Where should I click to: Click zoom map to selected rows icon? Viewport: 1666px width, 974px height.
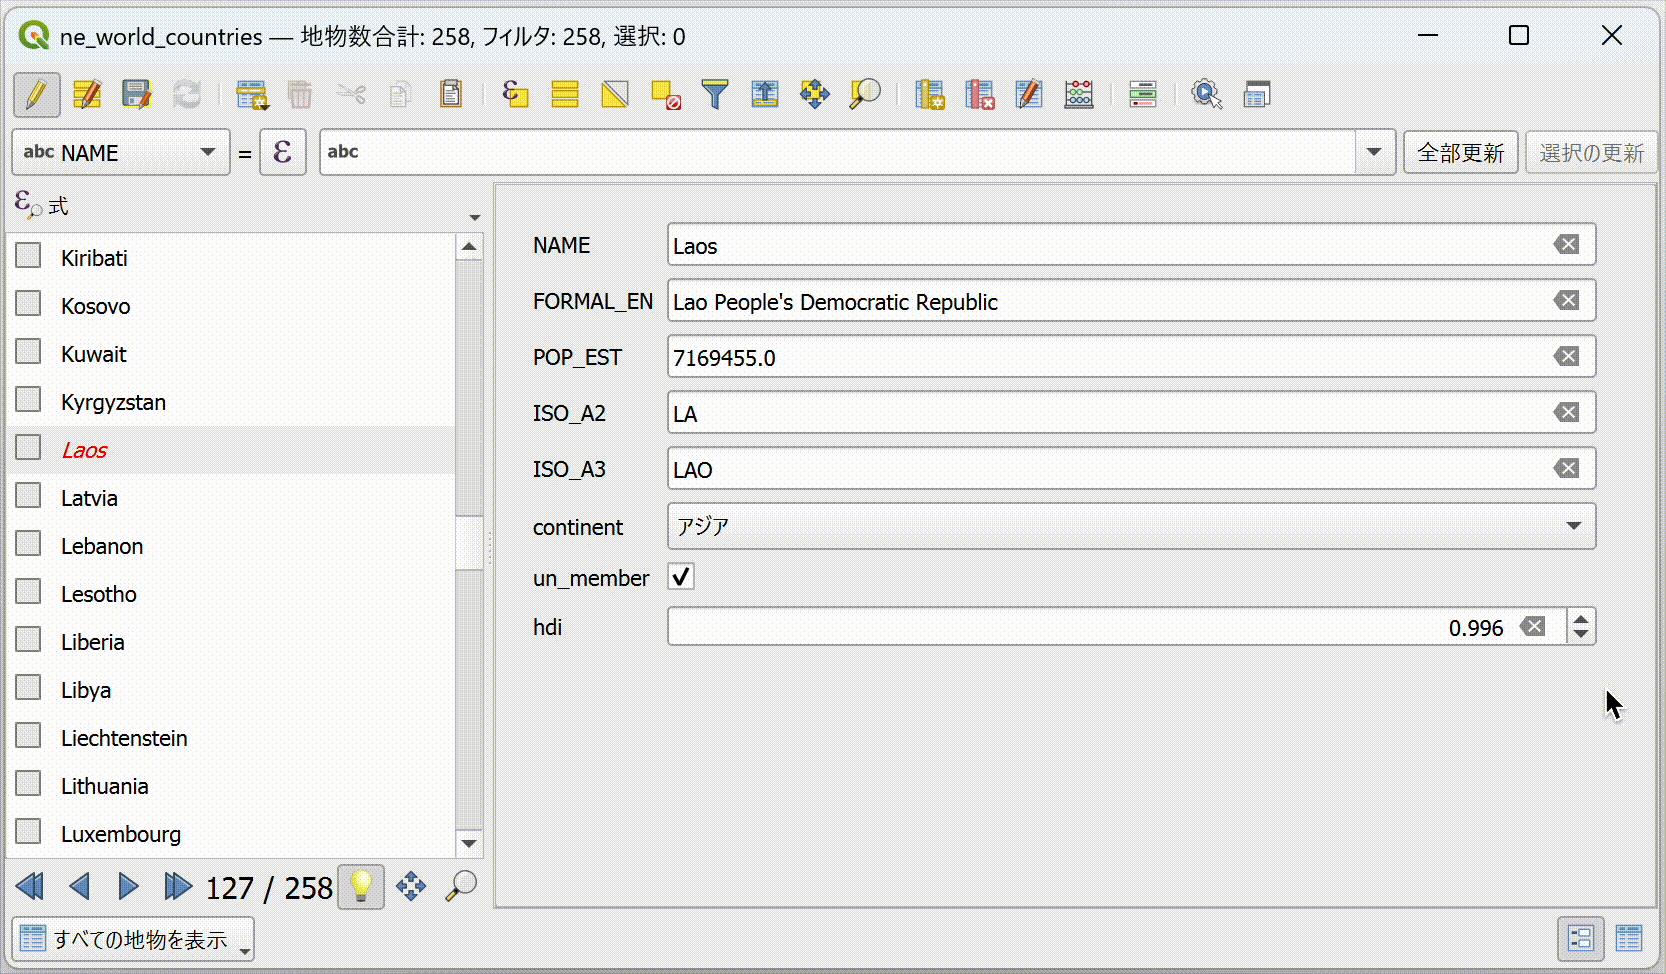(x=865, y=95)
